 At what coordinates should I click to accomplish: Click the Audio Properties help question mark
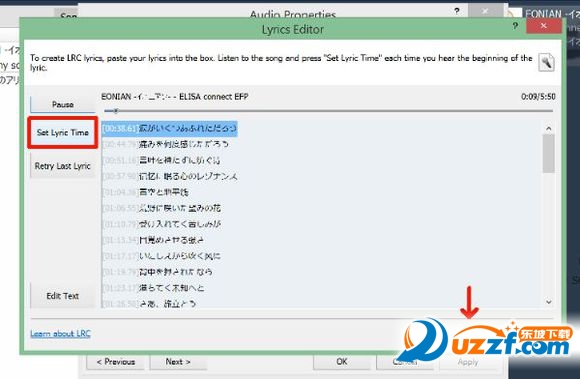[457, 11]
